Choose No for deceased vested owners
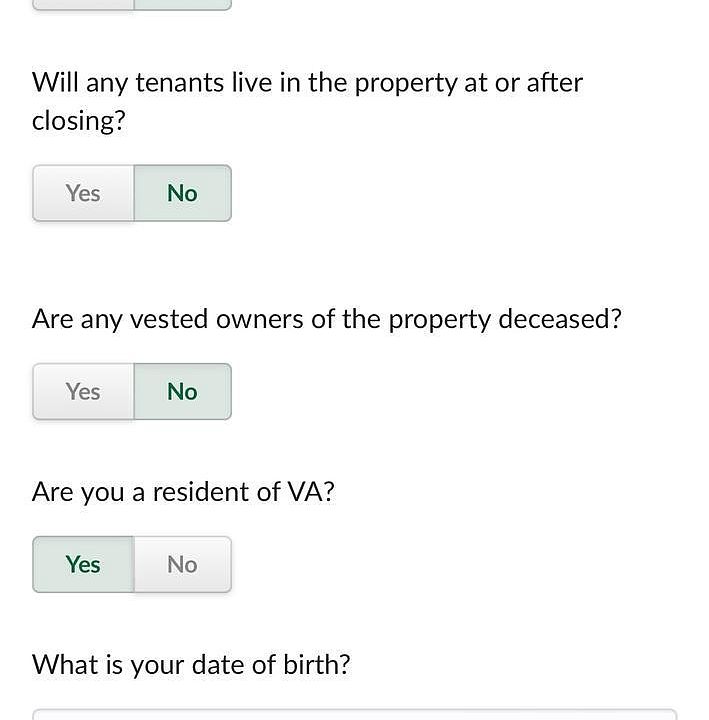Screen dimensions: 709x720 [x=182, y=391]
